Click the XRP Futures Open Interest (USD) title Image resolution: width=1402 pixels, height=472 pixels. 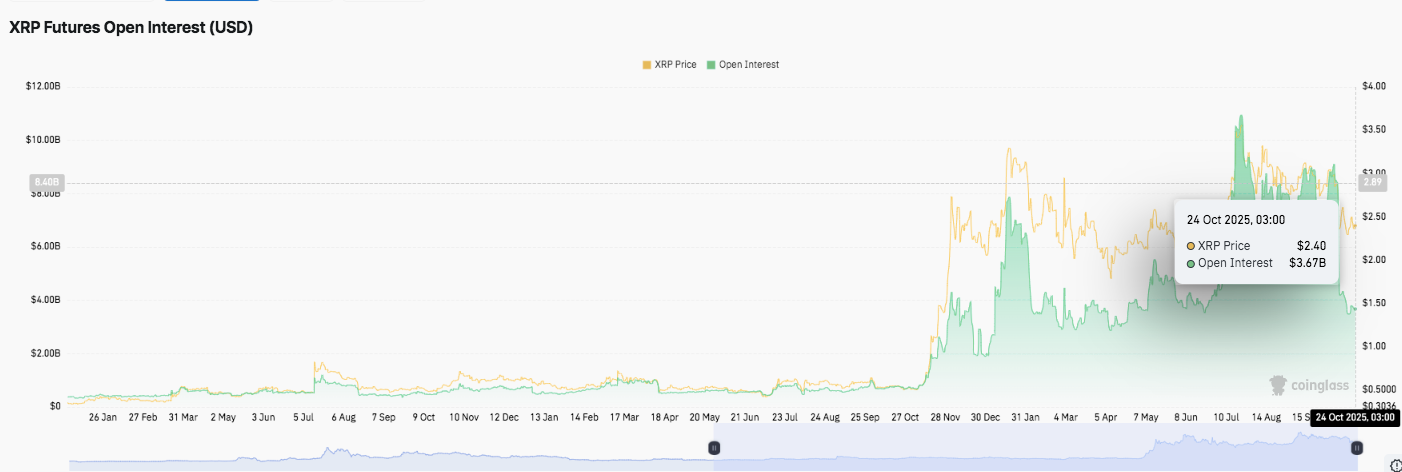pos(131,29)
